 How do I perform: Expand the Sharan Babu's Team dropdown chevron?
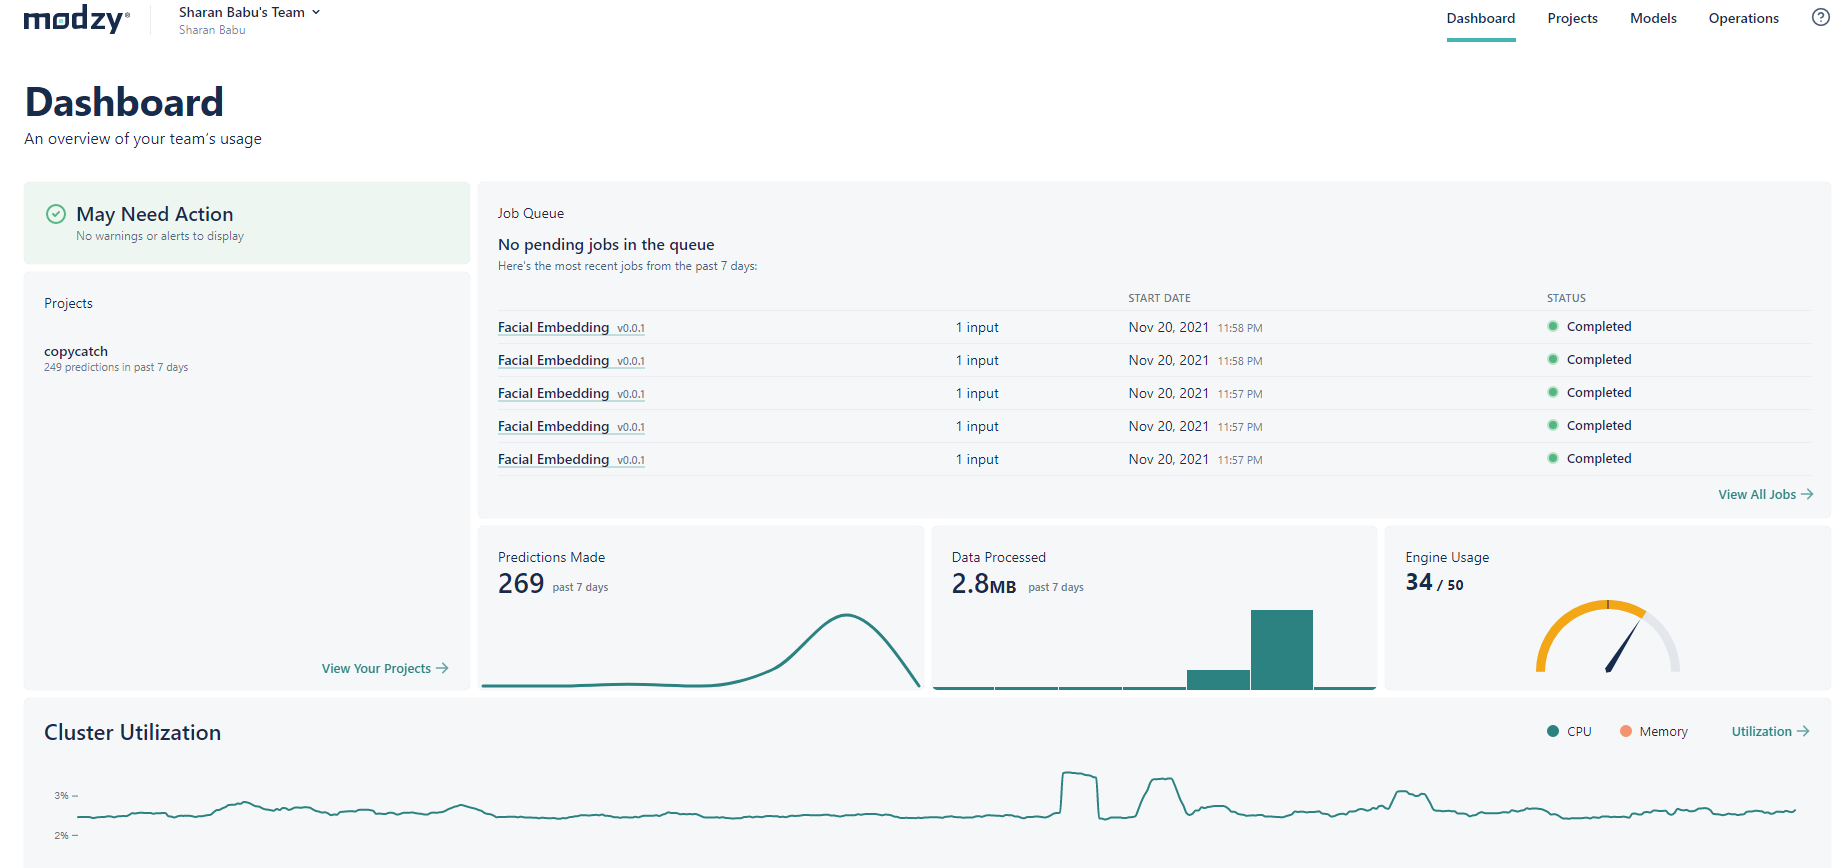[x=316, y=13]
